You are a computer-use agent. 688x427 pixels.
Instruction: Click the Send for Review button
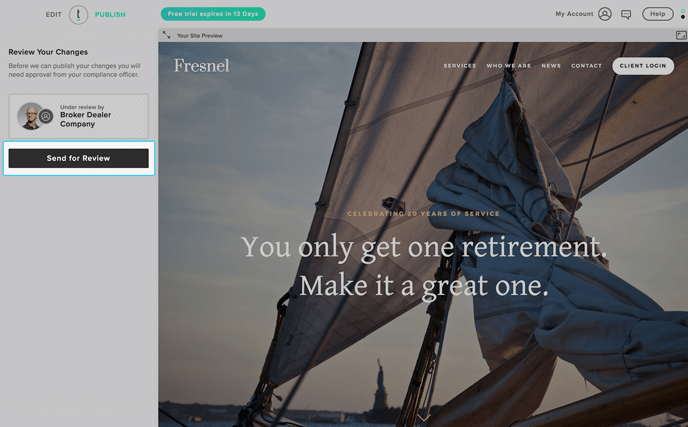[x=79, y=158]
